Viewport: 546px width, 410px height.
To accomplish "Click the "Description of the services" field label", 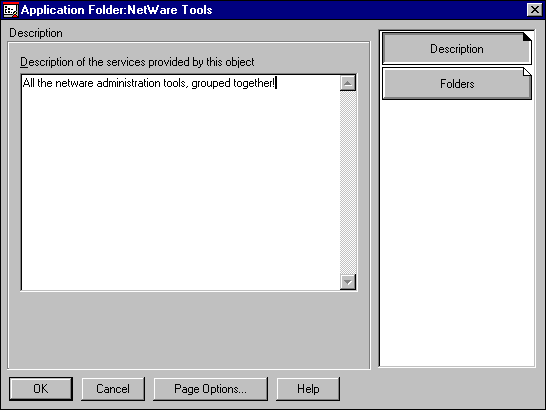I will pos(137,62).
